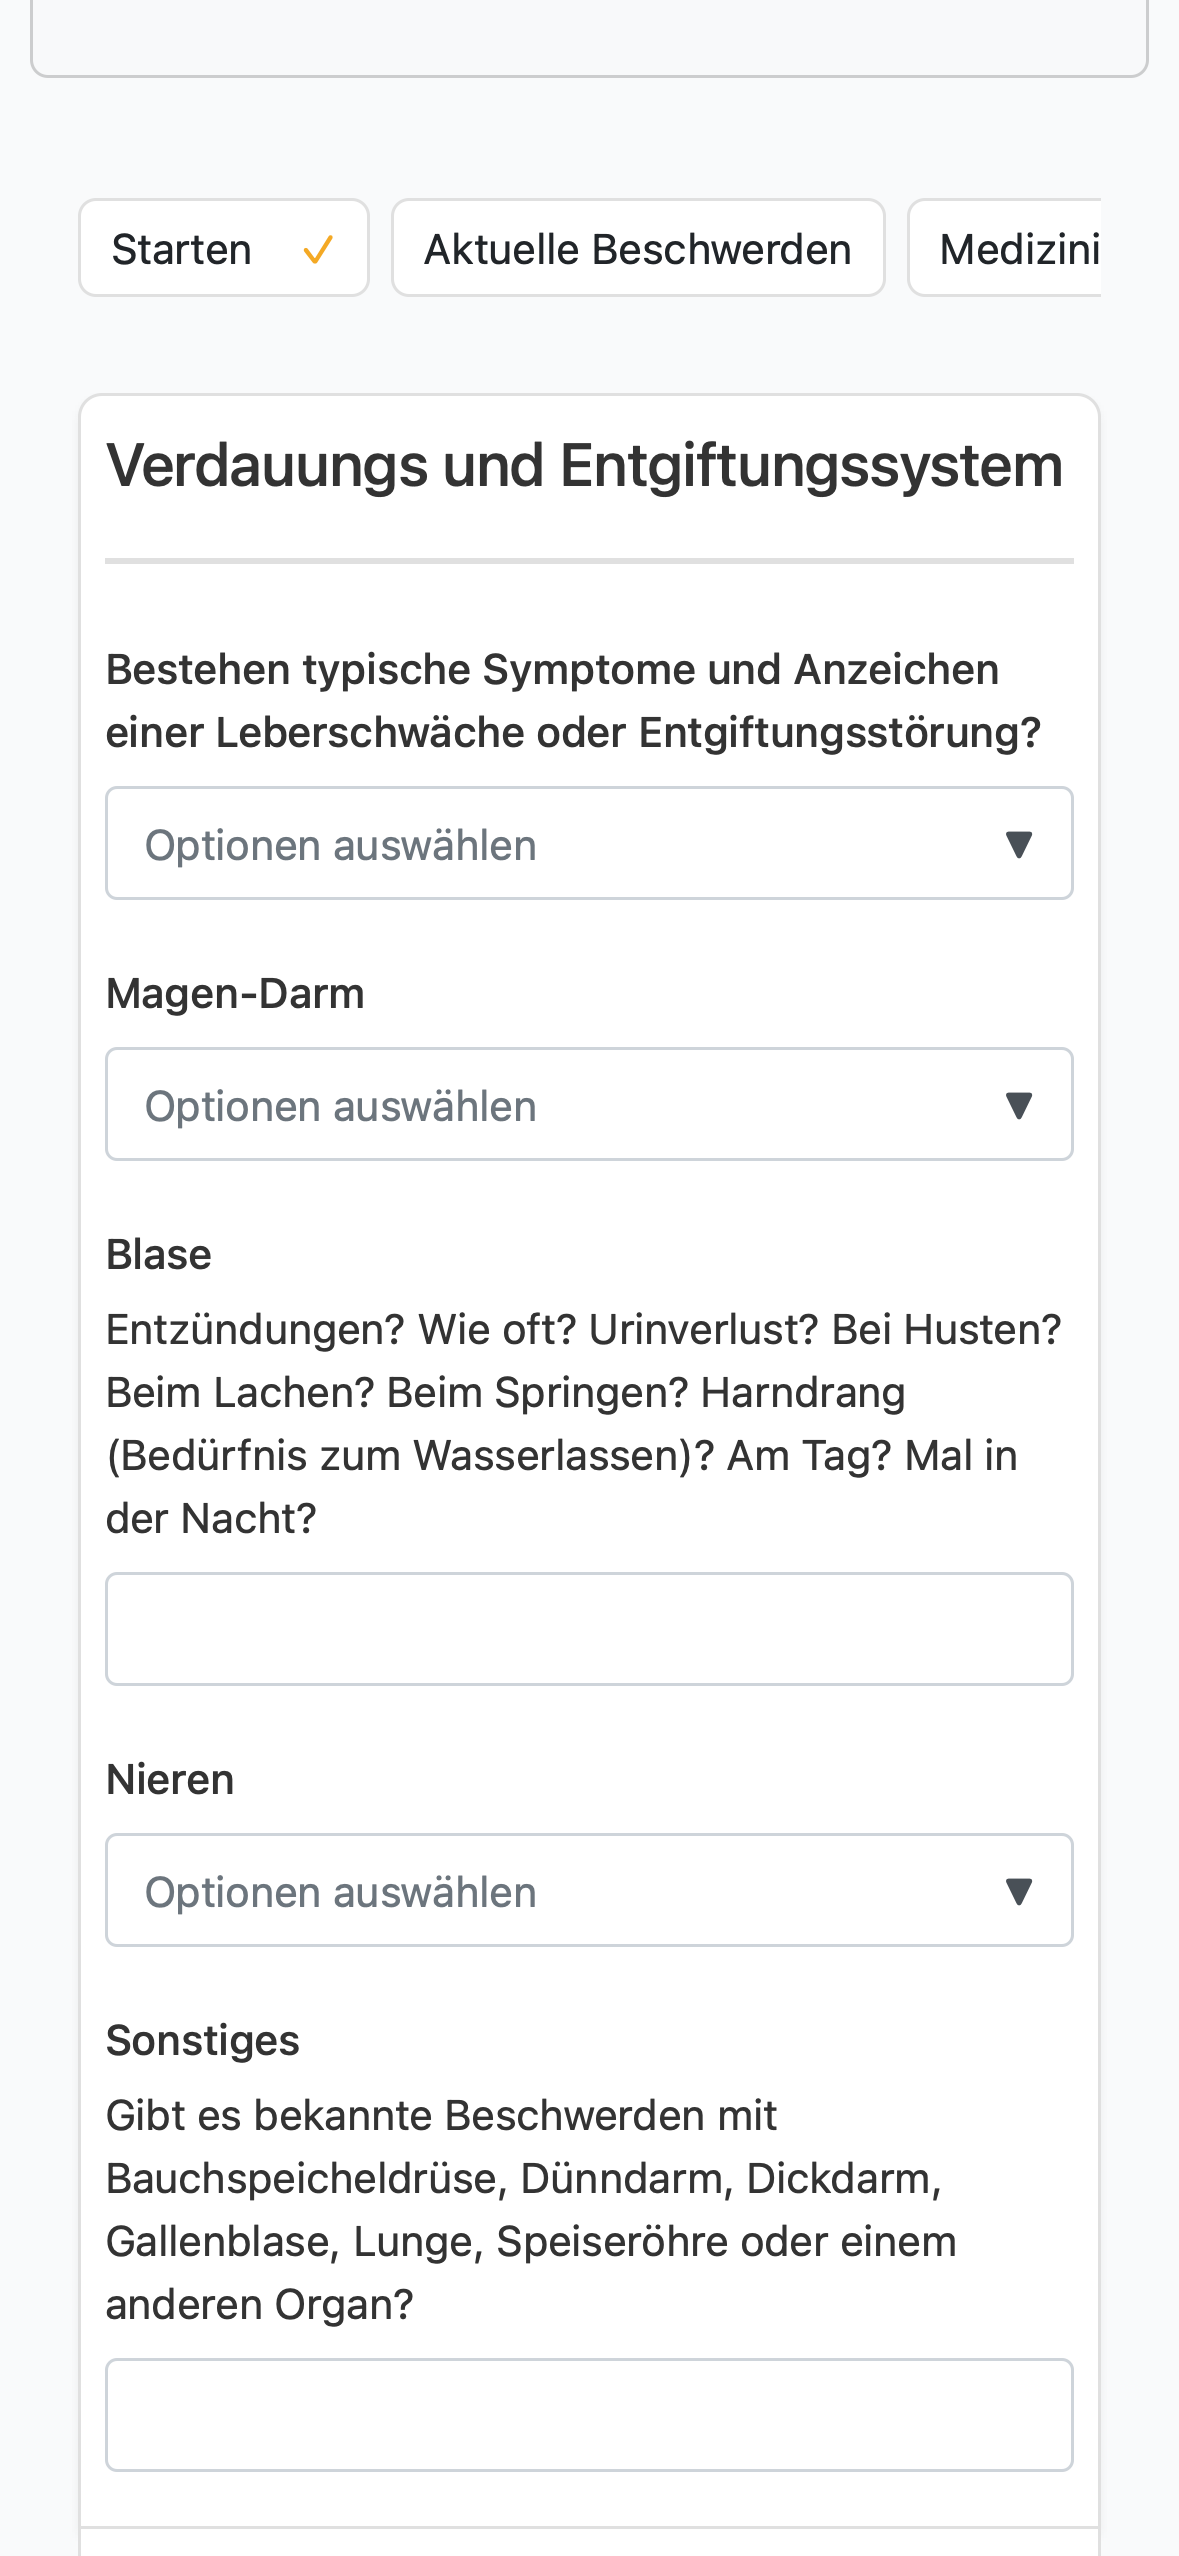Focus the Blase text input field
This screenshot has width=1179, height=2556.
(x=589, y=1629)
